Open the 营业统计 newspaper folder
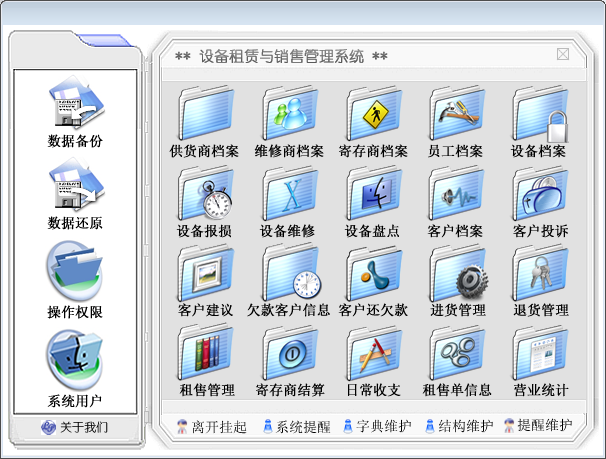The image size is (606, 459). pos(540,352)
